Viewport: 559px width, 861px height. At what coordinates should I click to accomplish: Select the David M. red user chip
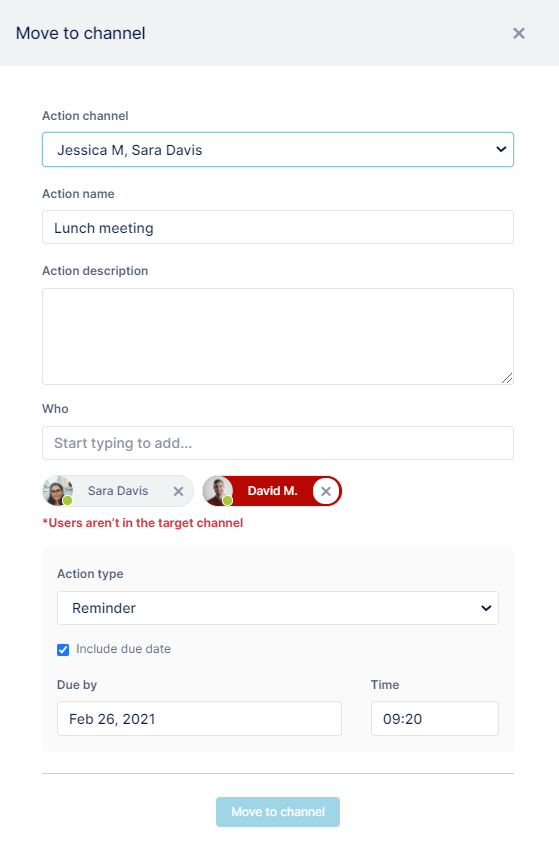pos(272,491)
